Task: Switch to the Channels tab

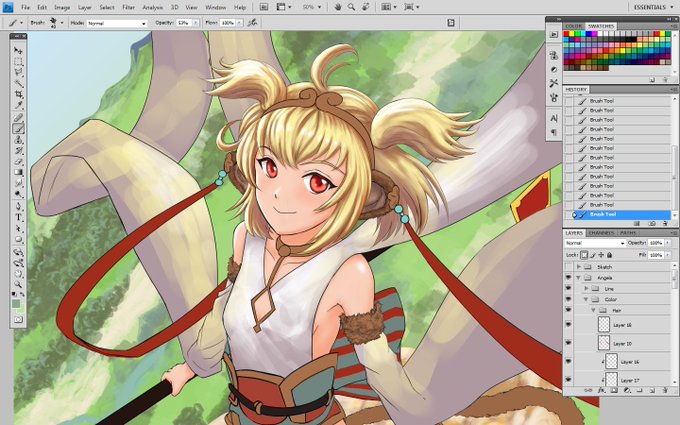Action: (x=601, y=233)
